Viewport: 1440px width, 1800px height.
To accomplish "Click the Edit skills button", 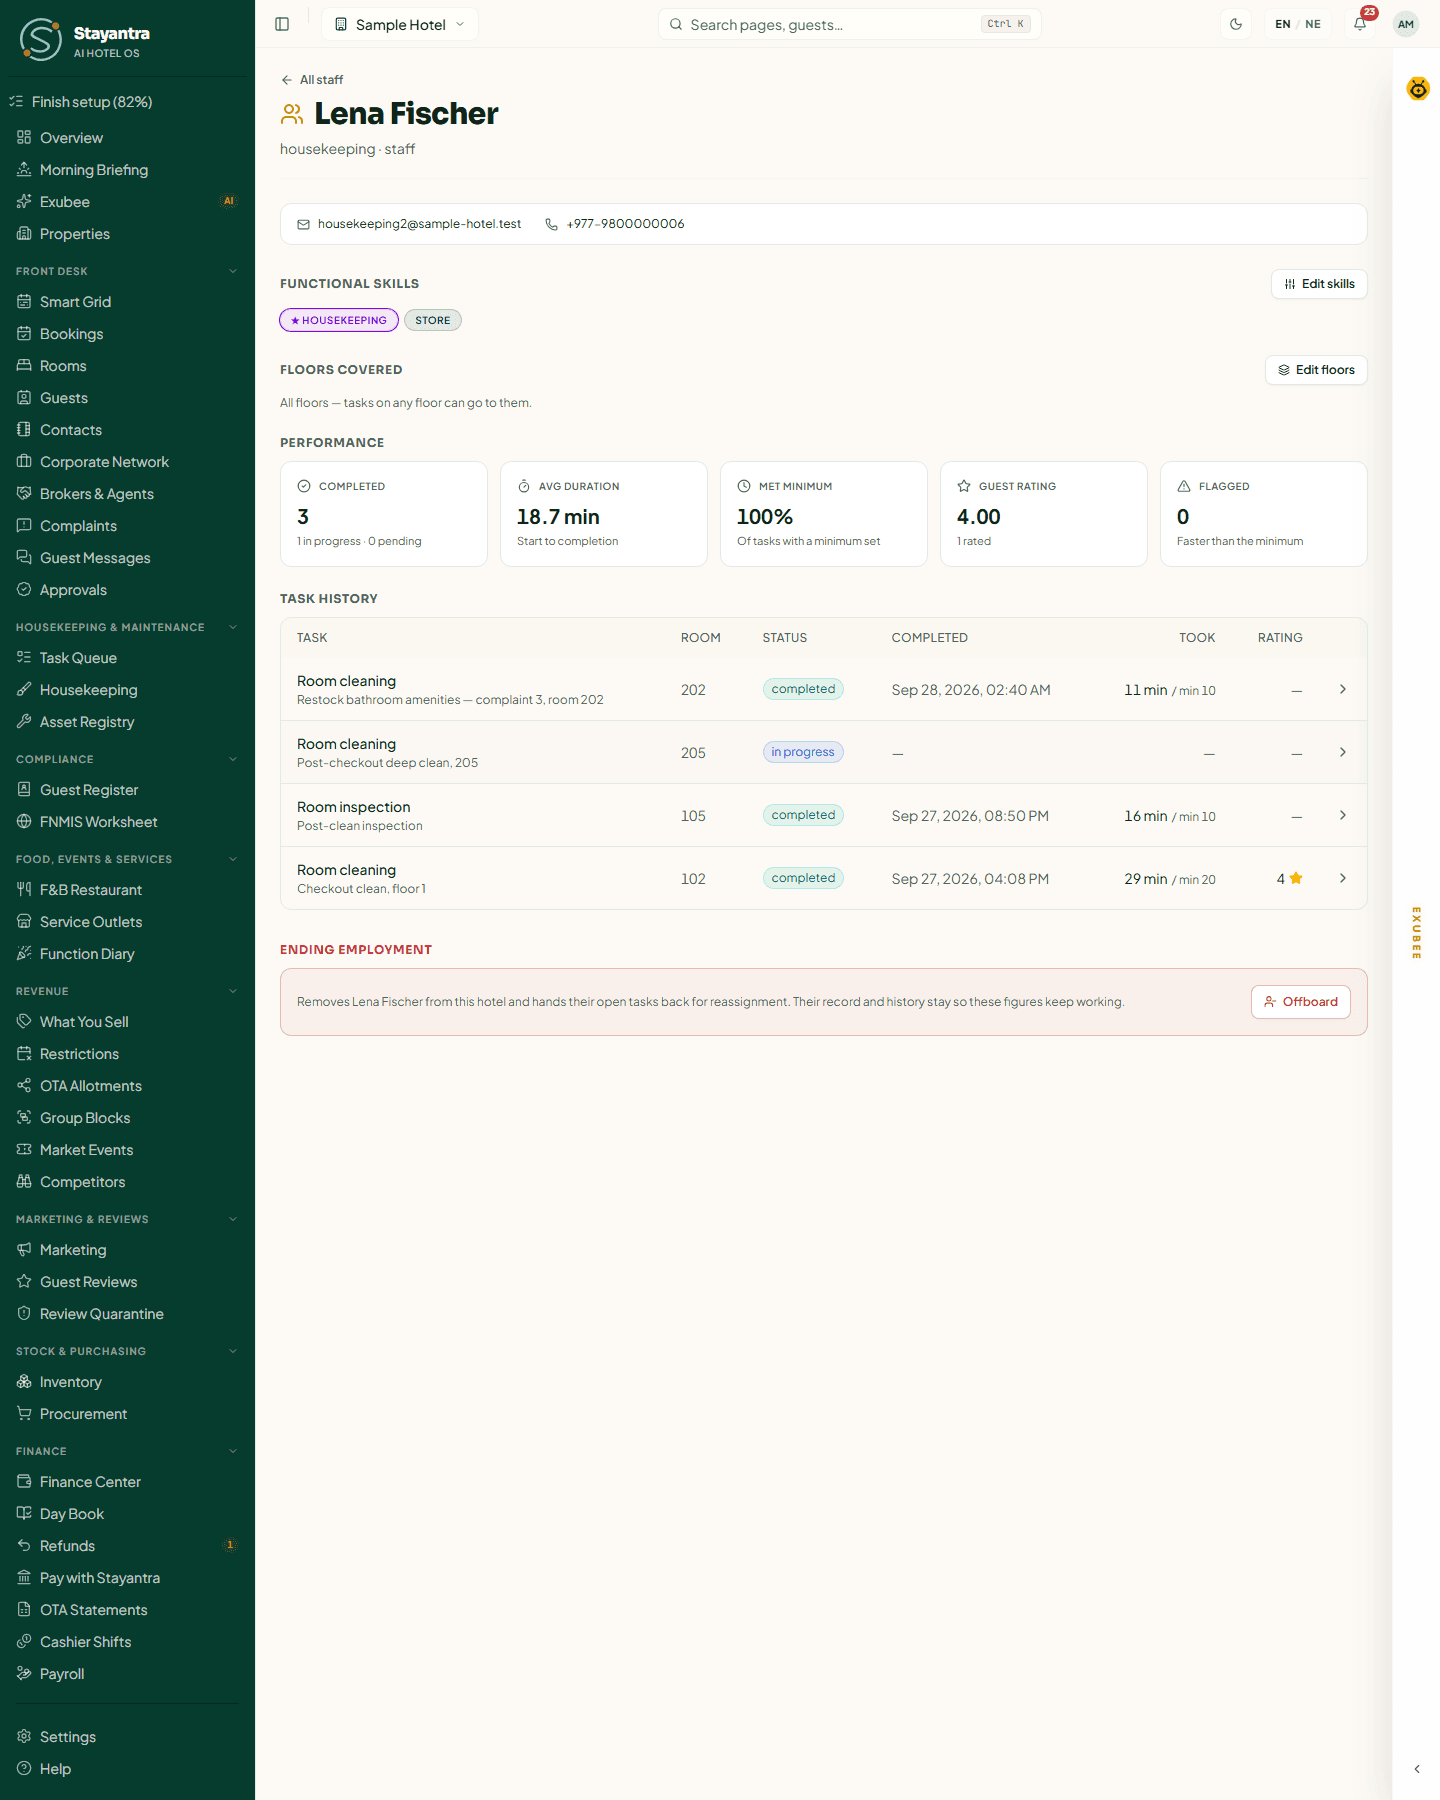I will (x=1319, y=284).
